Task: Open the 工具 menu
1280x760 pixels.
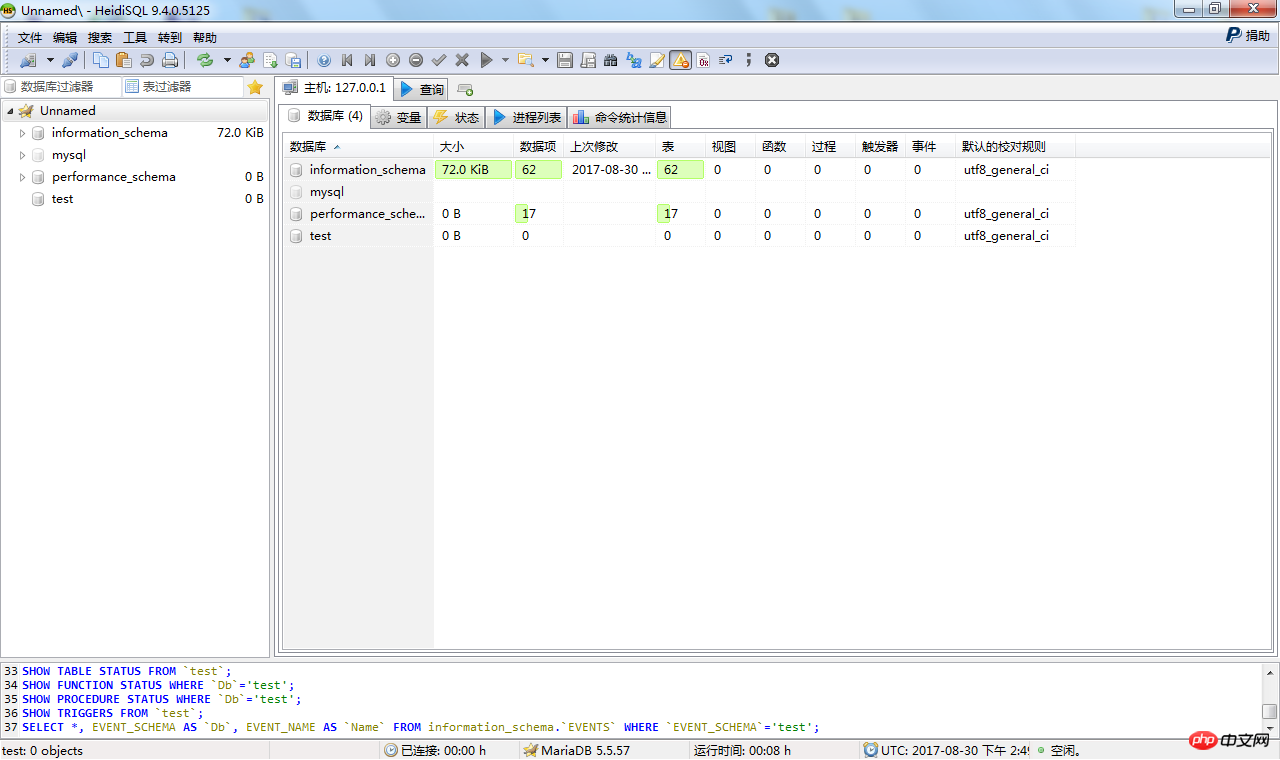Action: pyautogui.click(x=135, y=37)
